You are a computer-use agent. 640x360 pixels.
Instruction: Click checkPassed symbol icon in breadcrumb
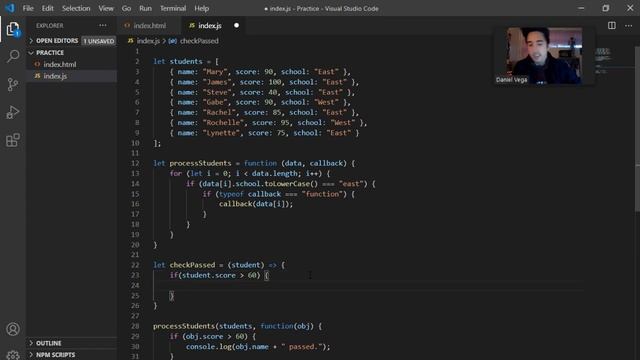173,41
